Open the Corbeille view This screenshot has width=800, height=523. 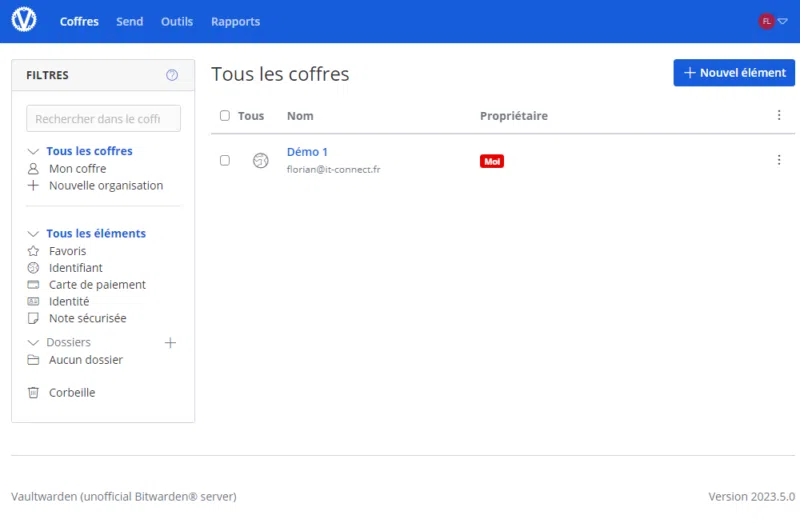(x=72, y=392)
